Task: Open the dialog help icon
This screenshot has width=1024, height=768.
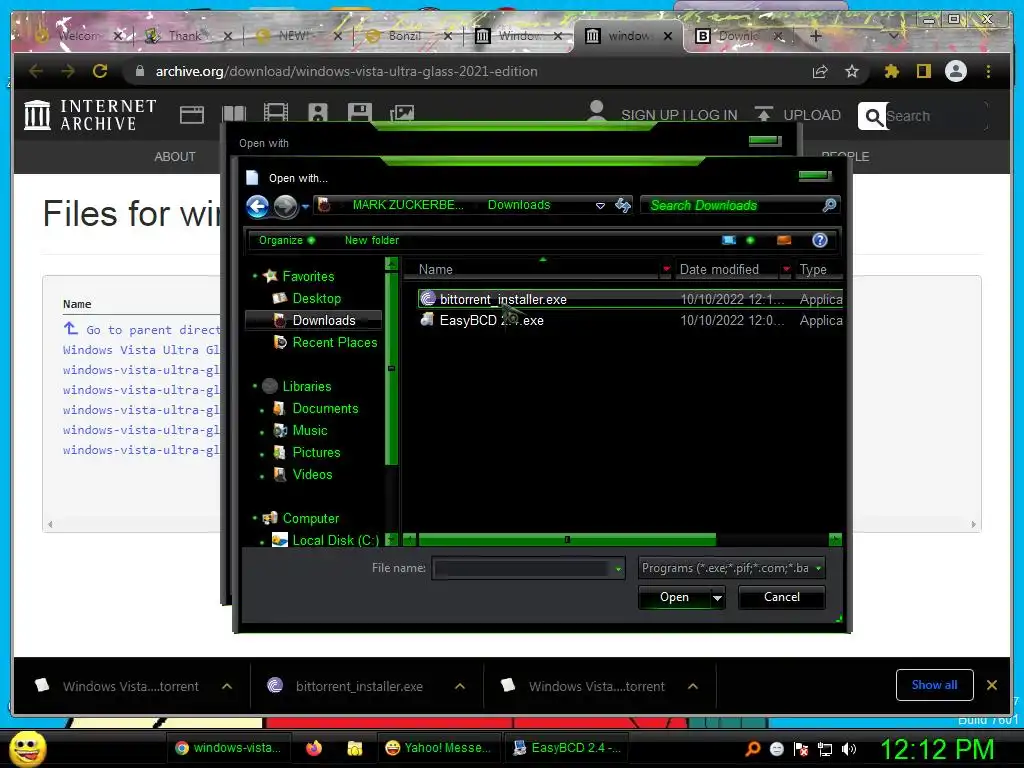Action: click(820, 240)
